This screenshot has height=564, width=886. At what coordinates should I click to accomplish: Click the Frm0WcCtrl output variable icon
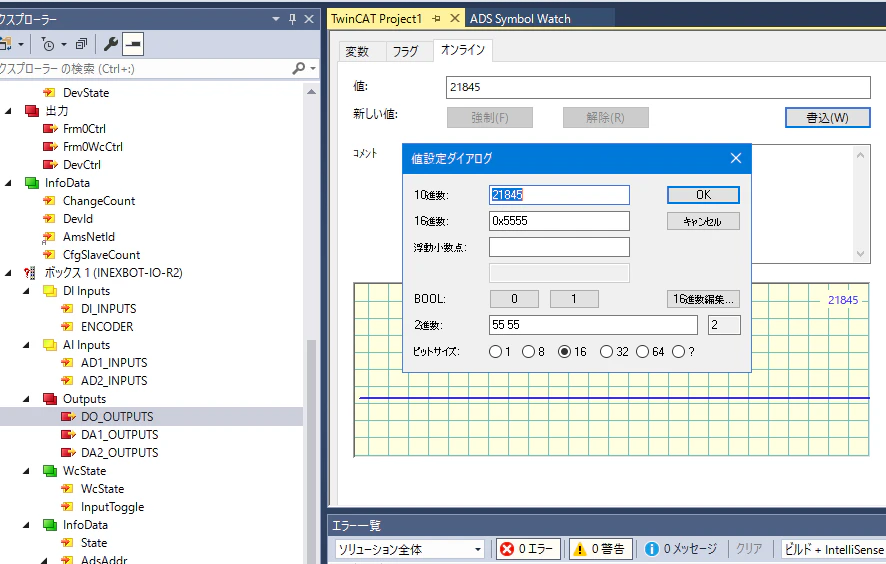coord(50,146)
